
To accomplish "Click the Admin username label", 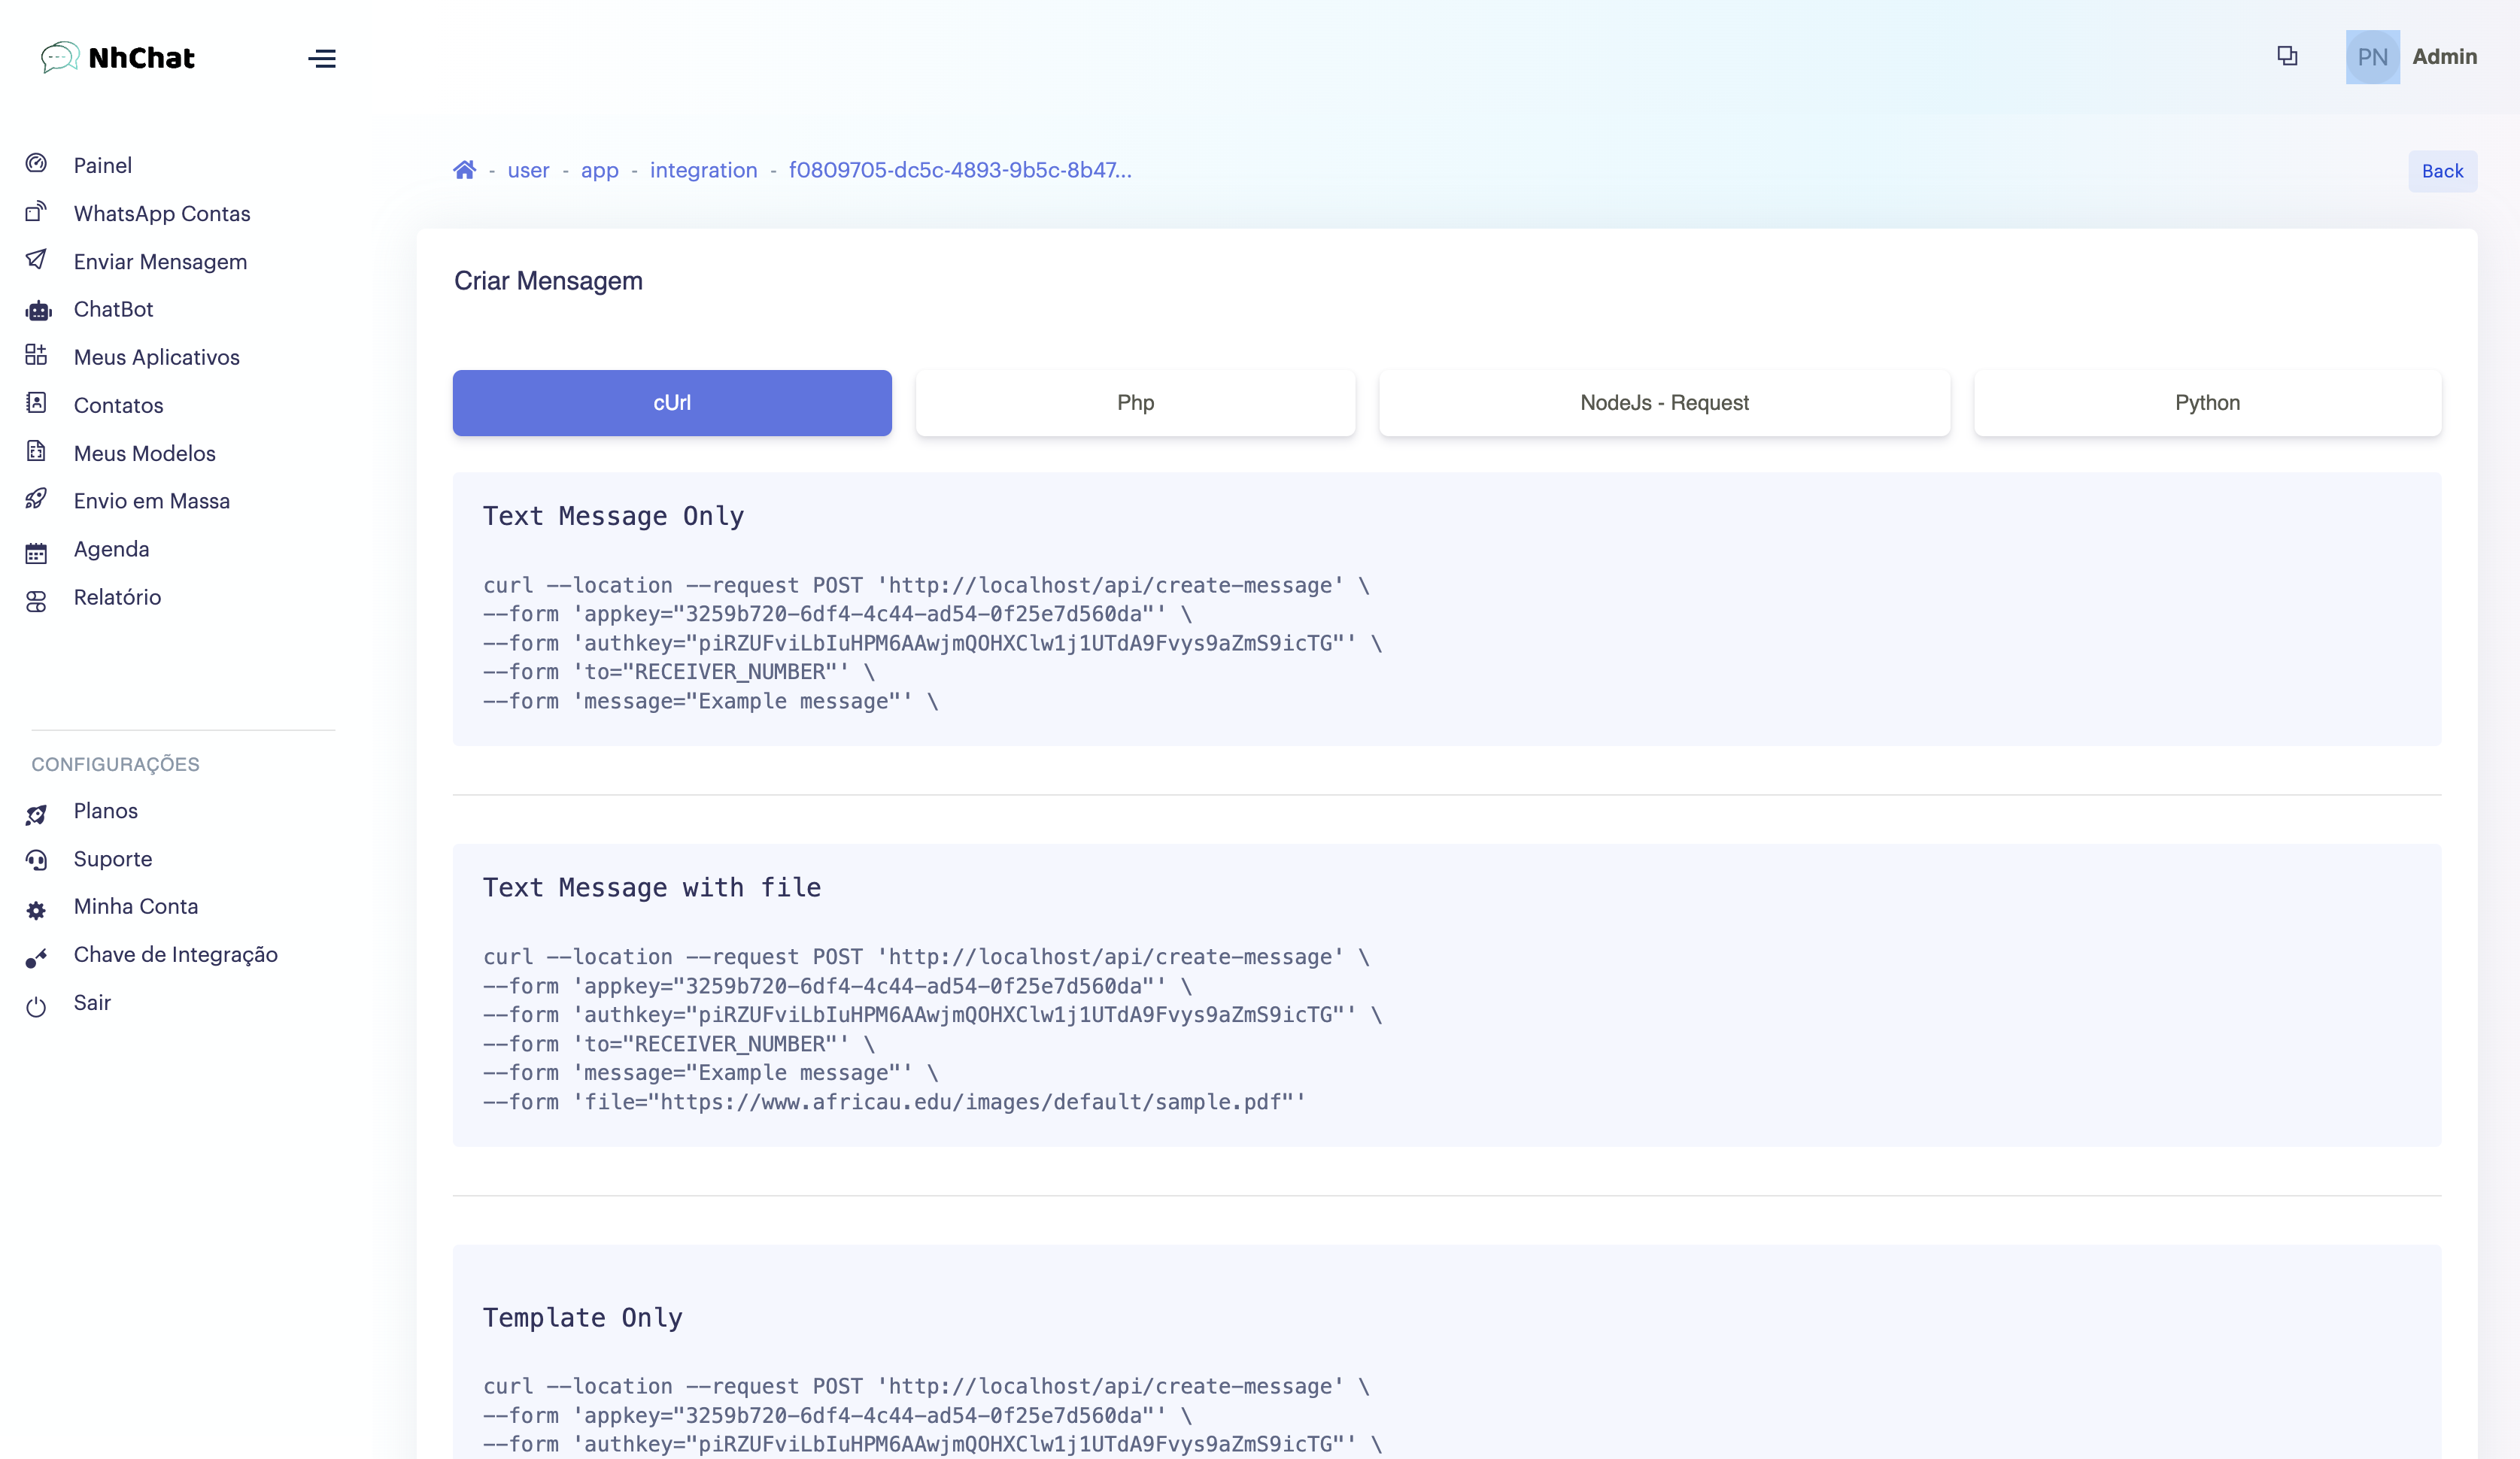I will [2444, 57].
